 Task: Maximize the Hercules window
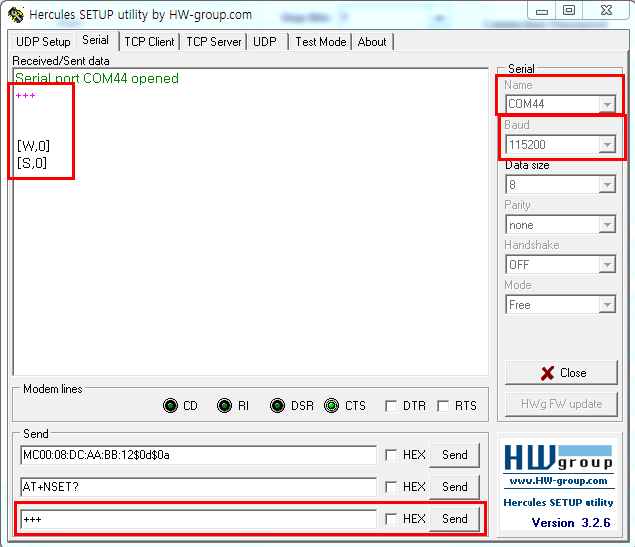tap(569, 10)
